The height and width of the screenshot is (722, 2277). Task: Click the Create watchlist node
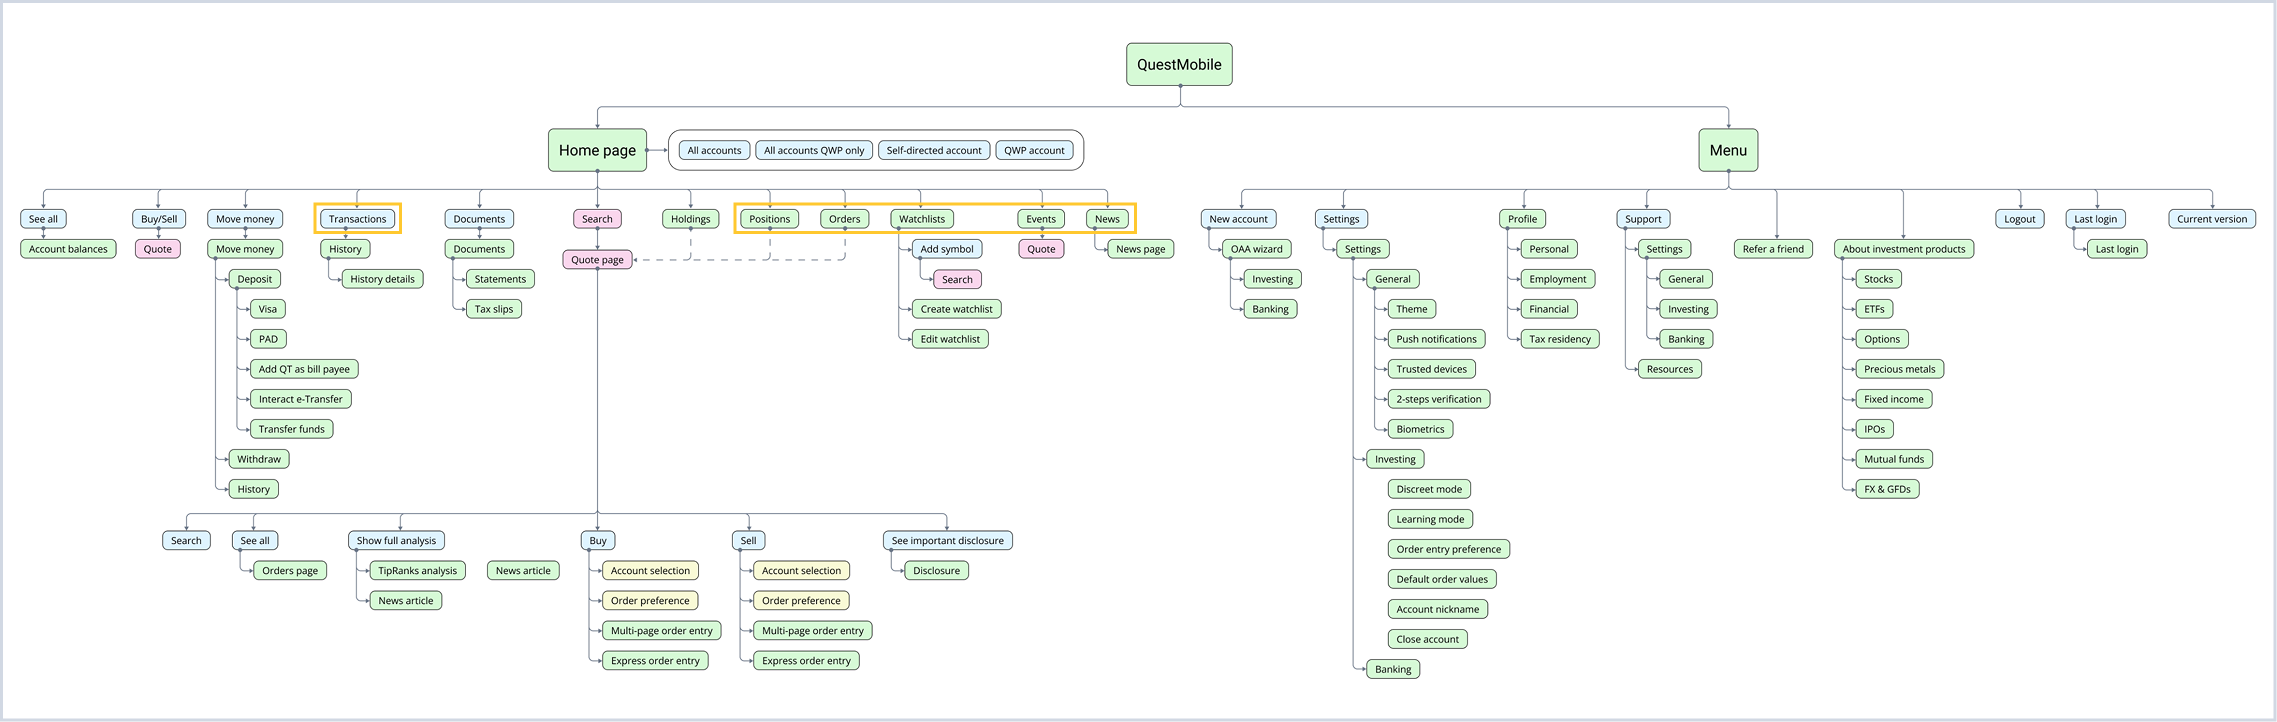pyautogui.click(x=956, y=309)
